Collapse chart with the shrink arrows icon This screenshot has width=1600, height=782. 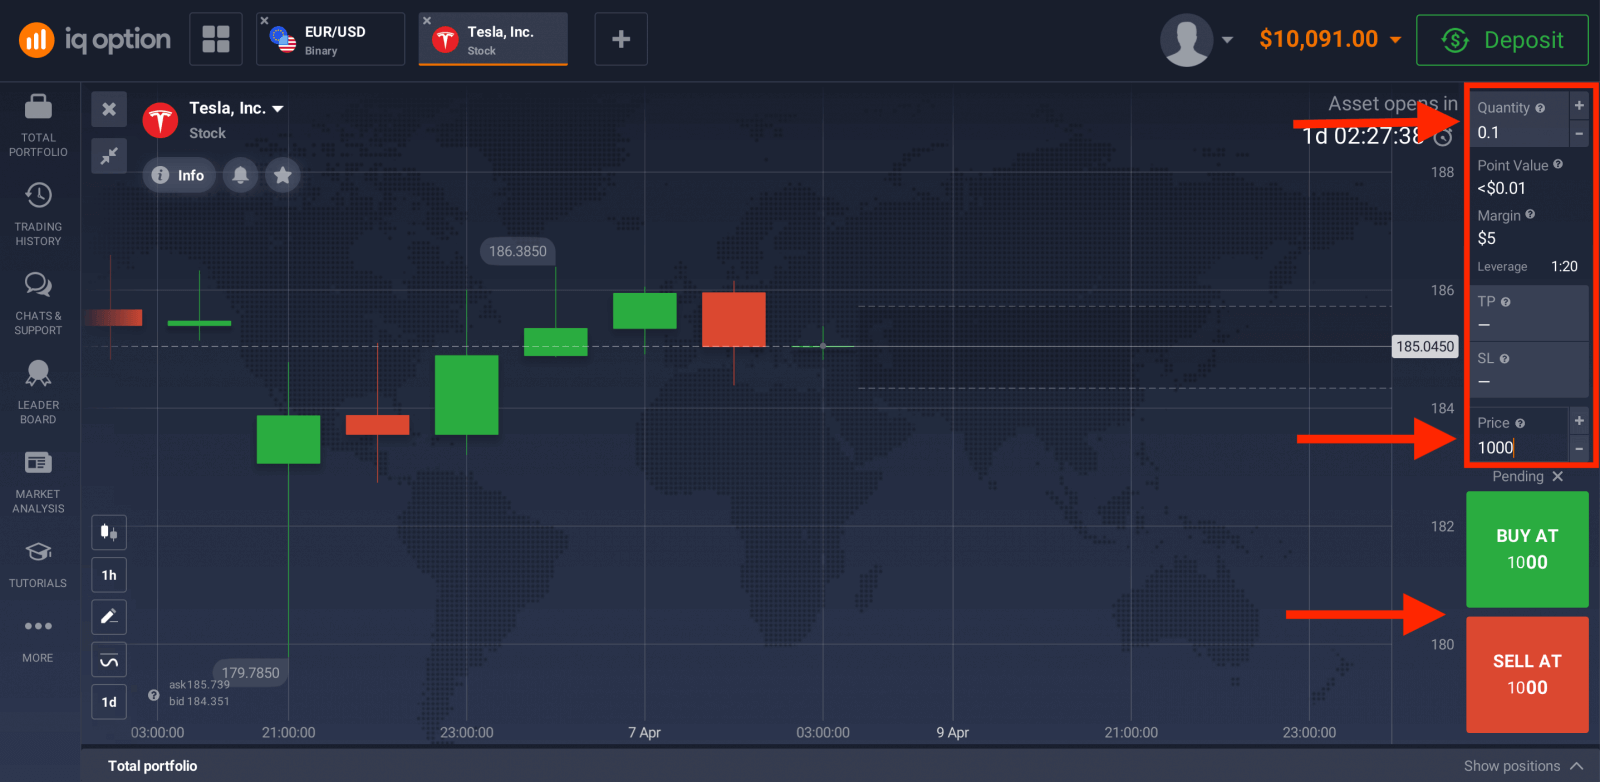tap(109, 155)
